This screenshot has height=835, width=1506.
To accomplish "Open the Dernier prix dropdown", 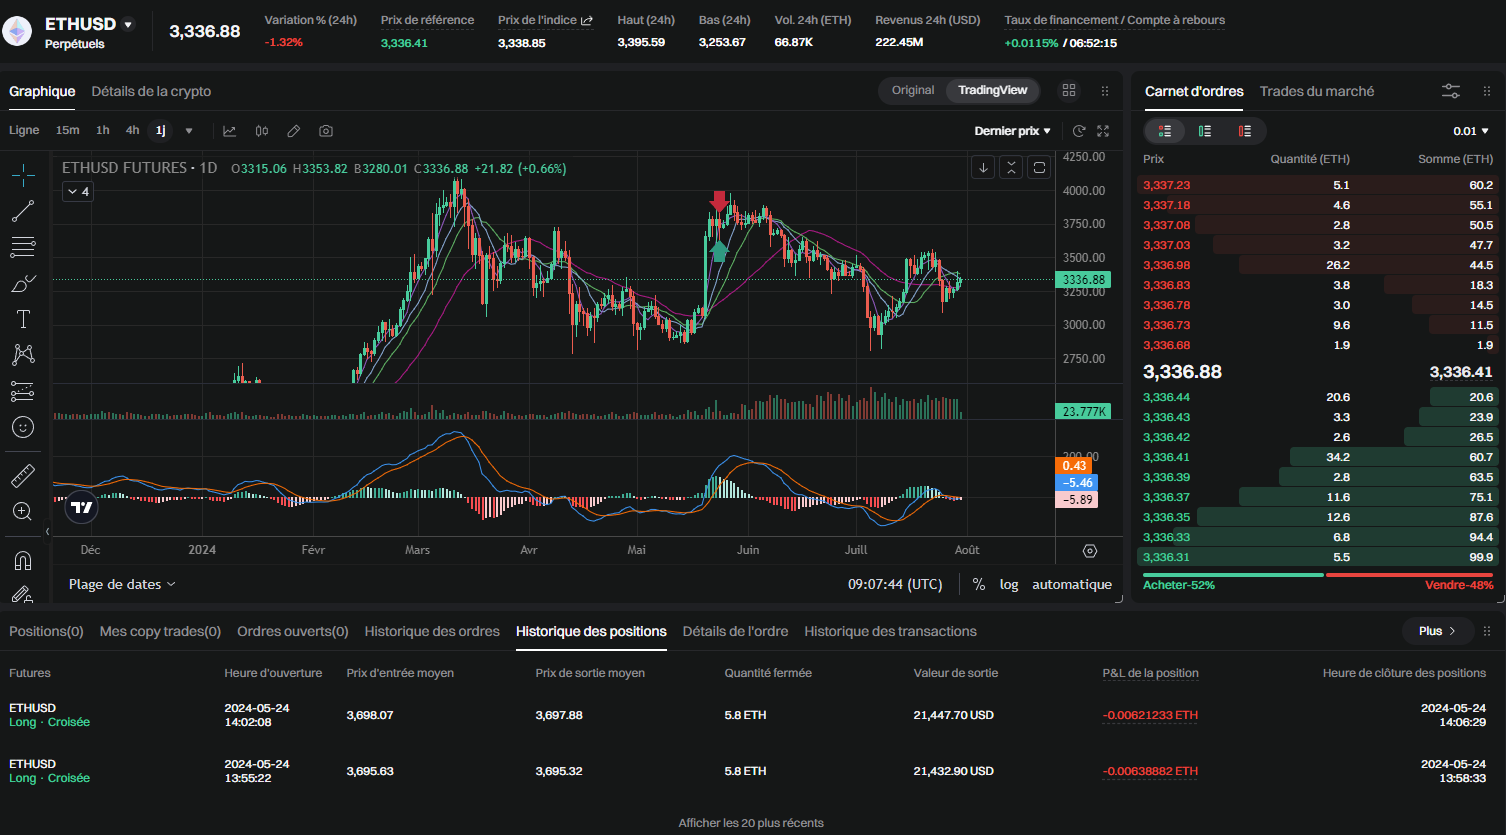I will coord(1012,131).
